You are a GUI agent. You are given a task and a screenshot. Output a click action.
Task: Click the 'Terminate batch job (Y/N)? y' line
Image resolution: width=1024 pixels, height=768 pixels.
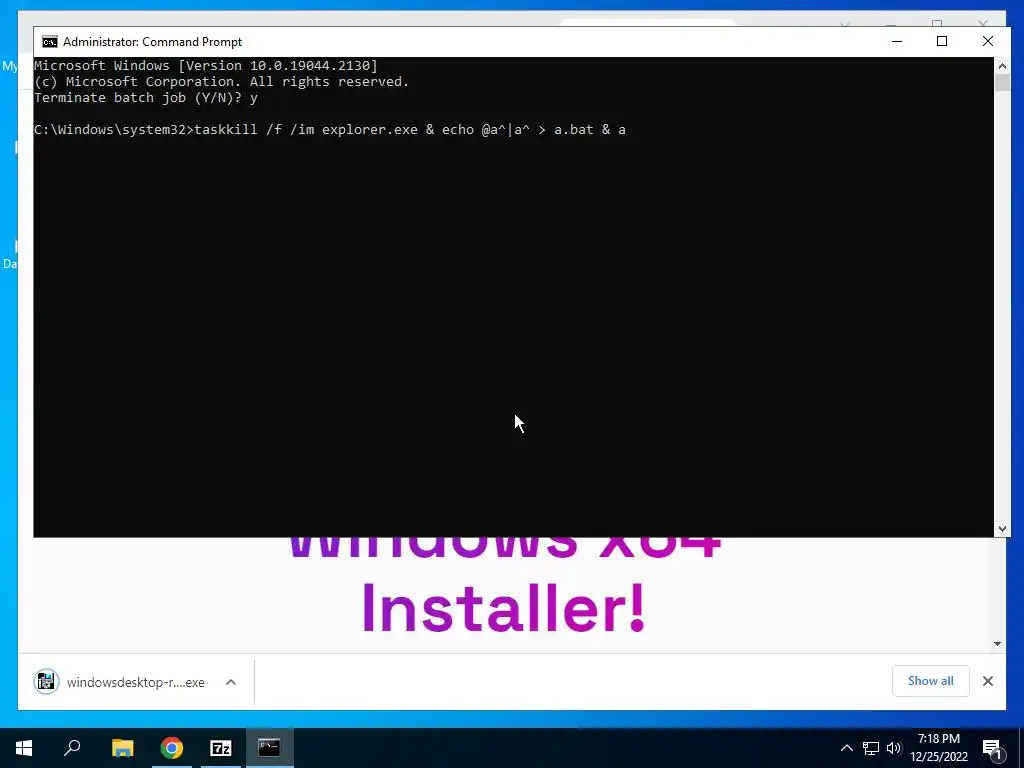(x=146, y=98)
